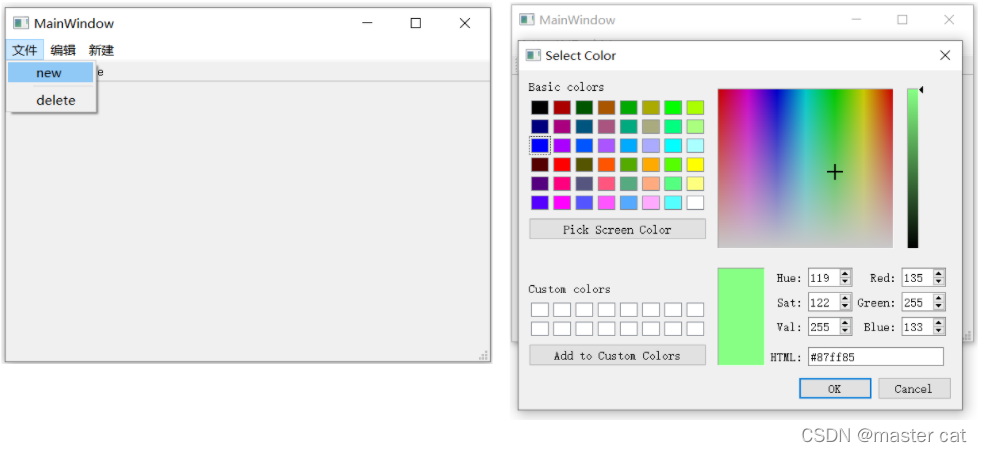The image size is (982, 452).
Task: Pick the orange-red basic color swatch
Action: [606, 165]
